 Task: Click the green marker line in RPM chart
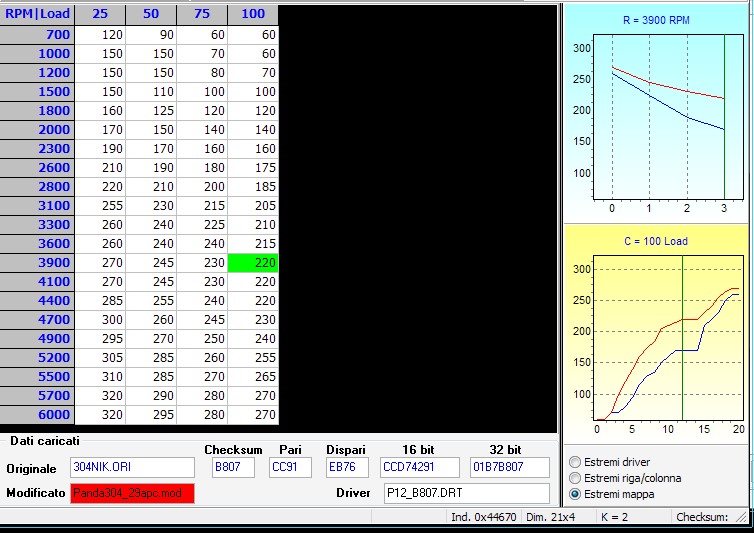(724, 117)
